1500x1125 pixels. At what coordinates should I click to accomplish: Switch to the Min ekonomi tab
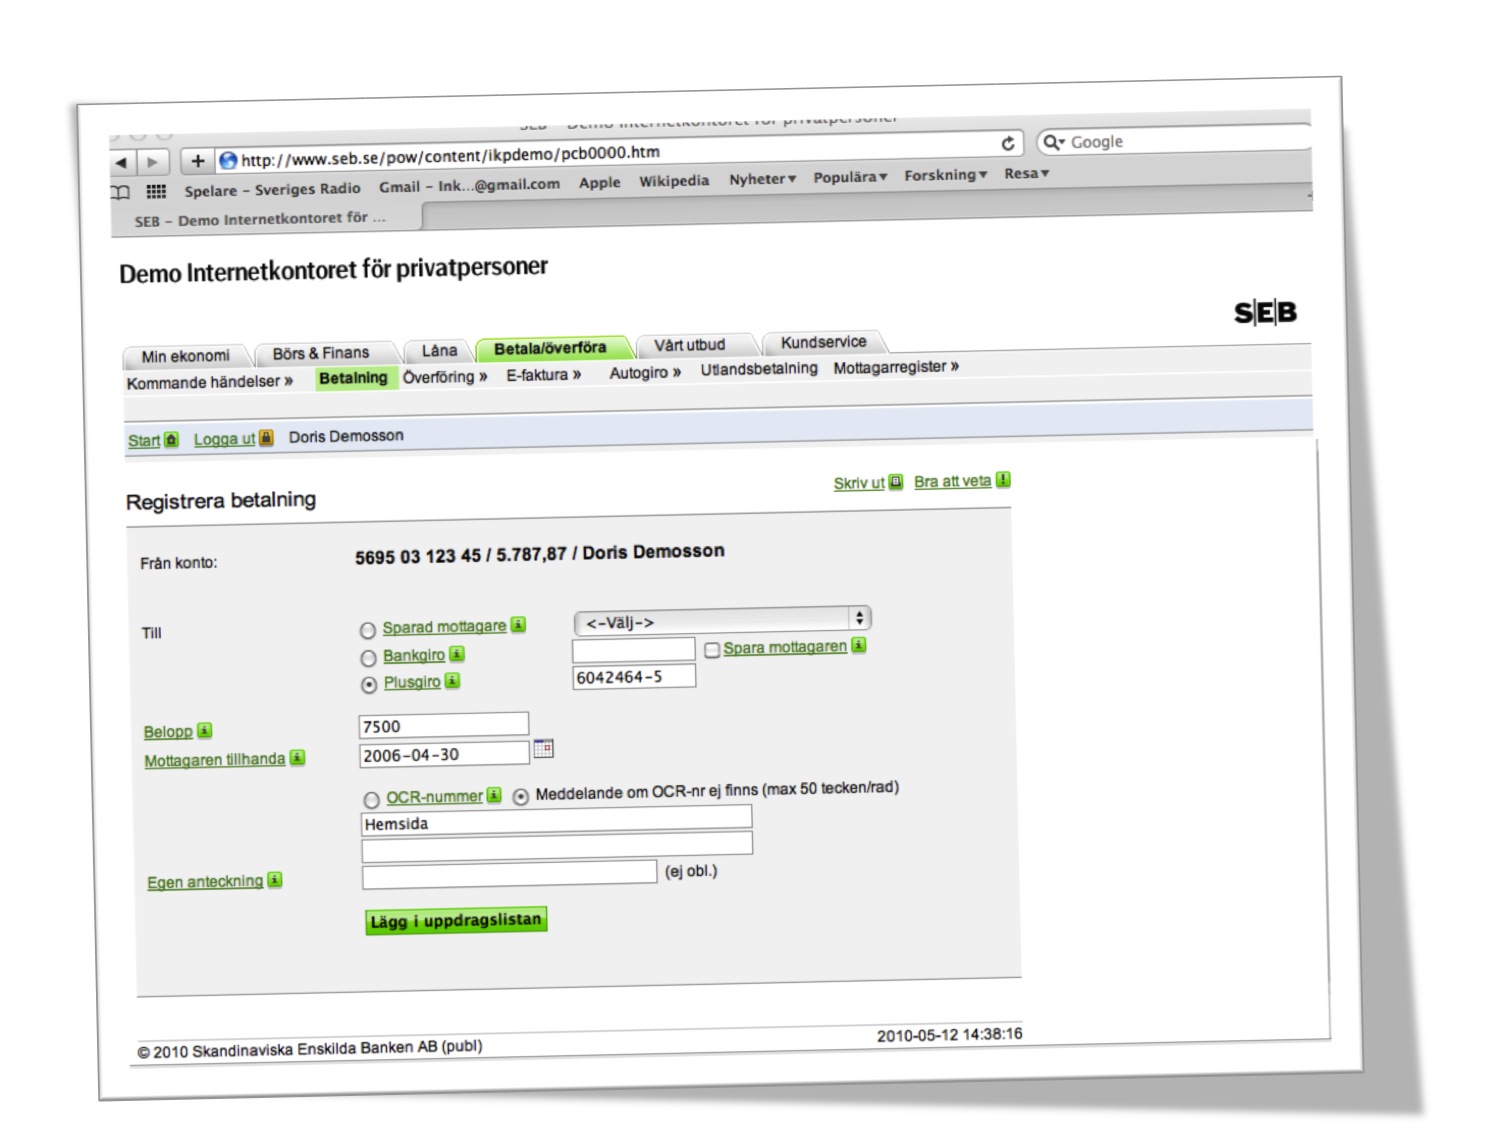tap(186, 356)
